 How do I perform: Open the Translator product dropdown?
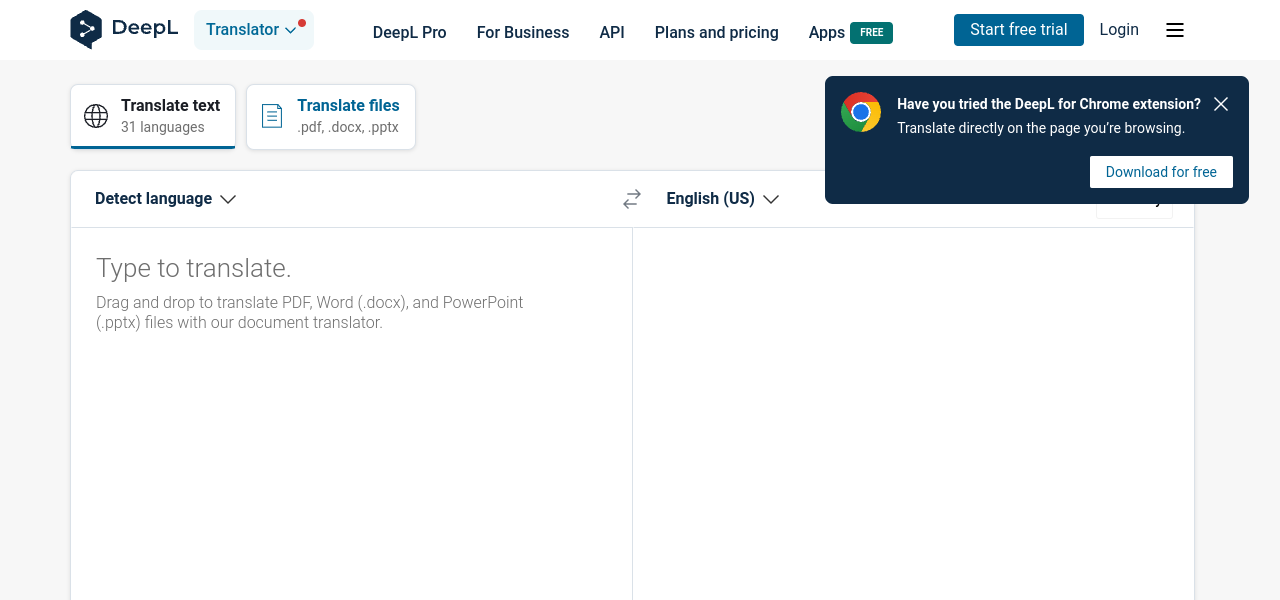(252, 30)
